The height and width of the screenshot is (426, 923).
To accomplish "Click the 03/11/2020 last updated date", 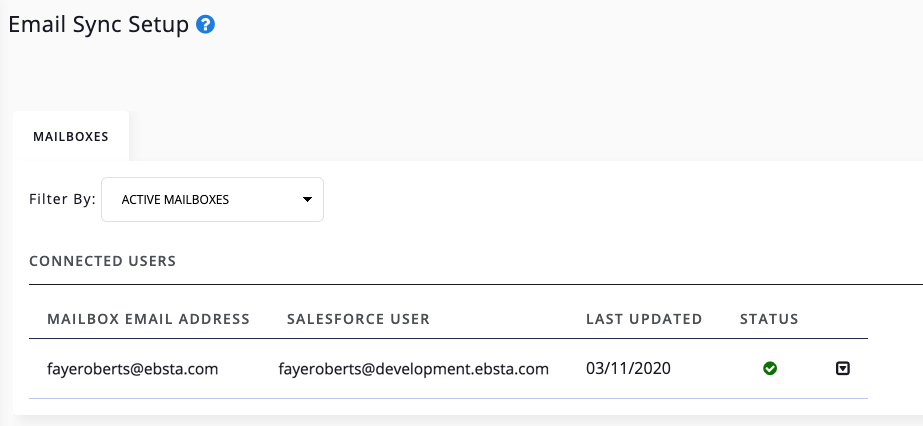I will (628, 369).
